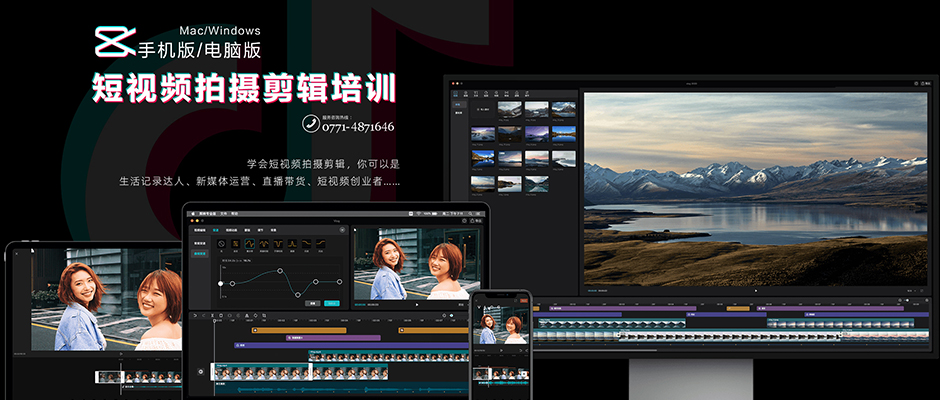Click the CapCut logo in the banner
Viewport: 940px width, 400px height.
click(114, 41)
